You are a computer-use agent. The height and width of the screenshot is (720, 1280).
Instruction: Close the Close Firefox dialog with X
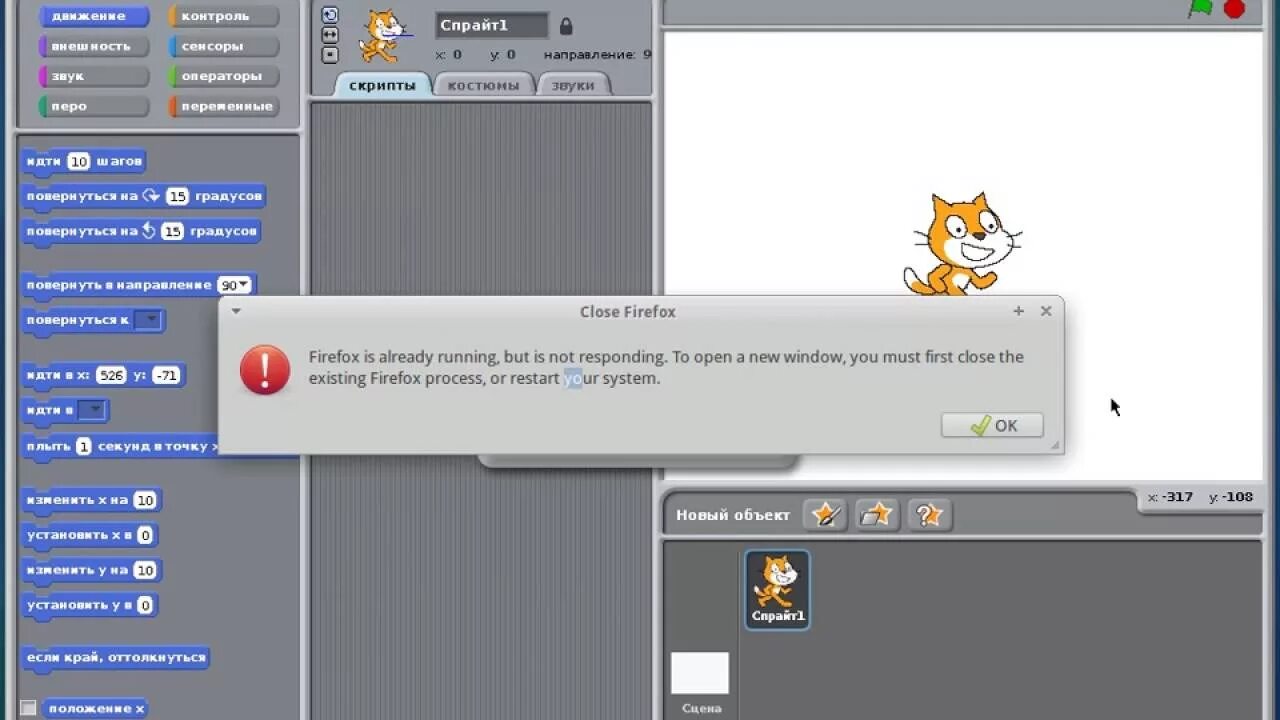tap(1046, 311)
